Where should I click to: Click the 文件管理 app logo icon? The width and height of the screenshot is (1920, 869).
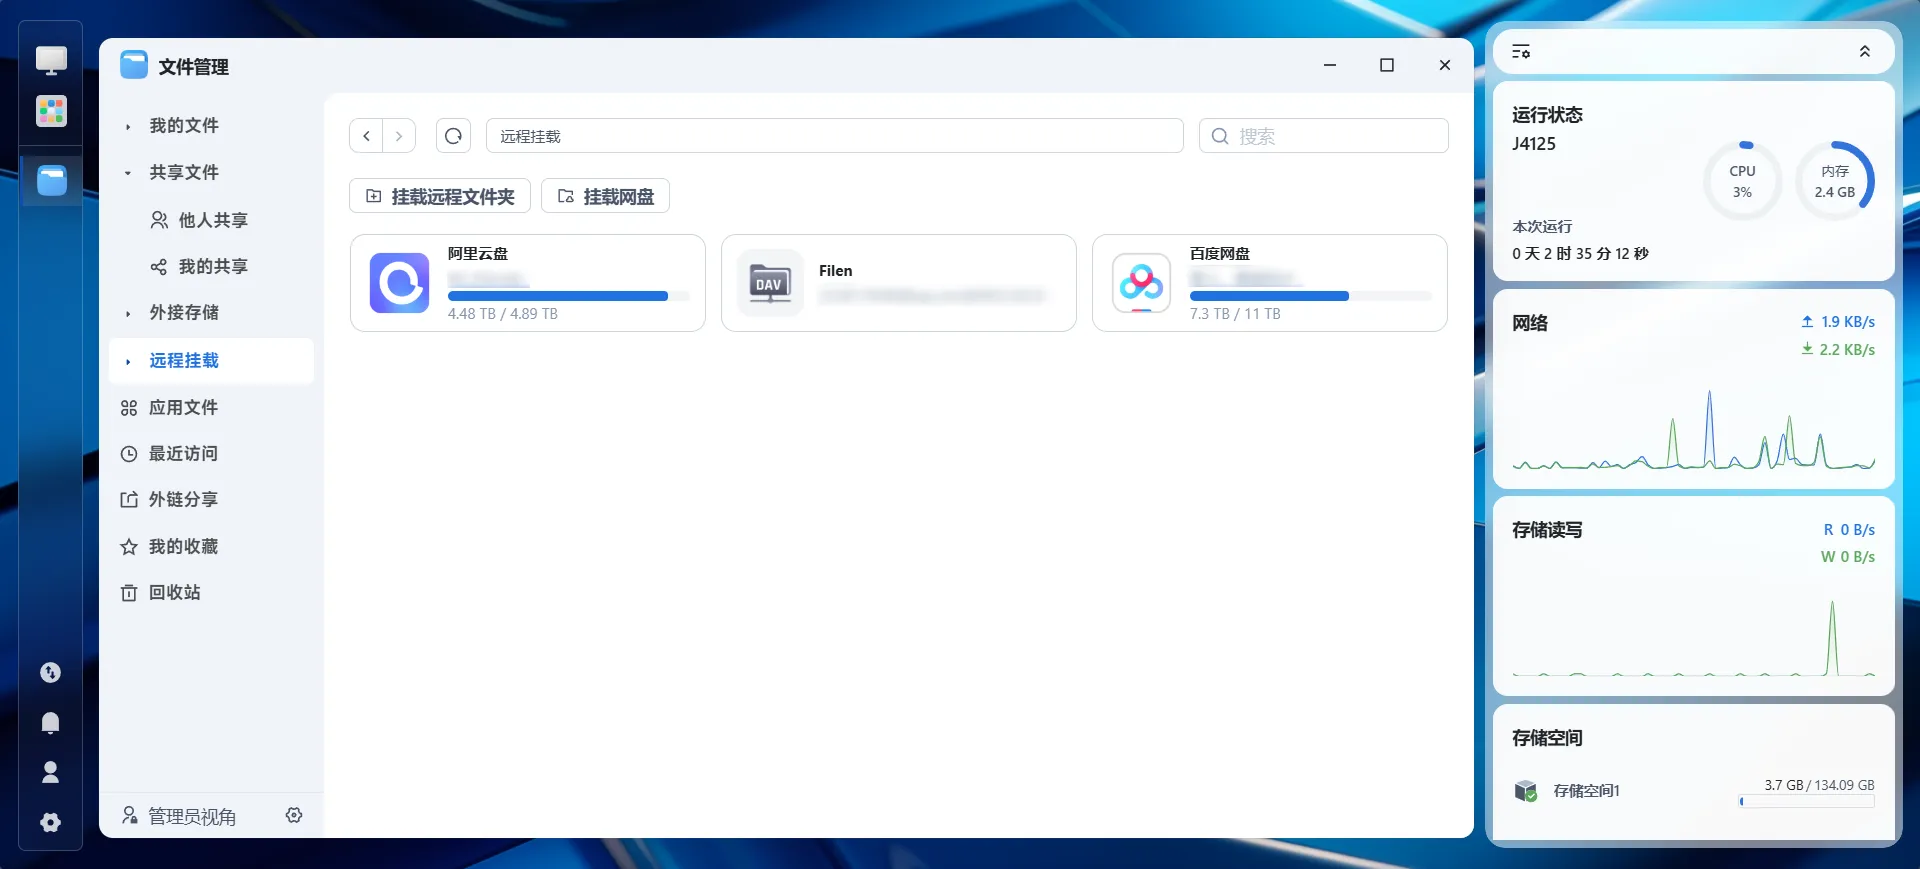click(x=134, y=66)
